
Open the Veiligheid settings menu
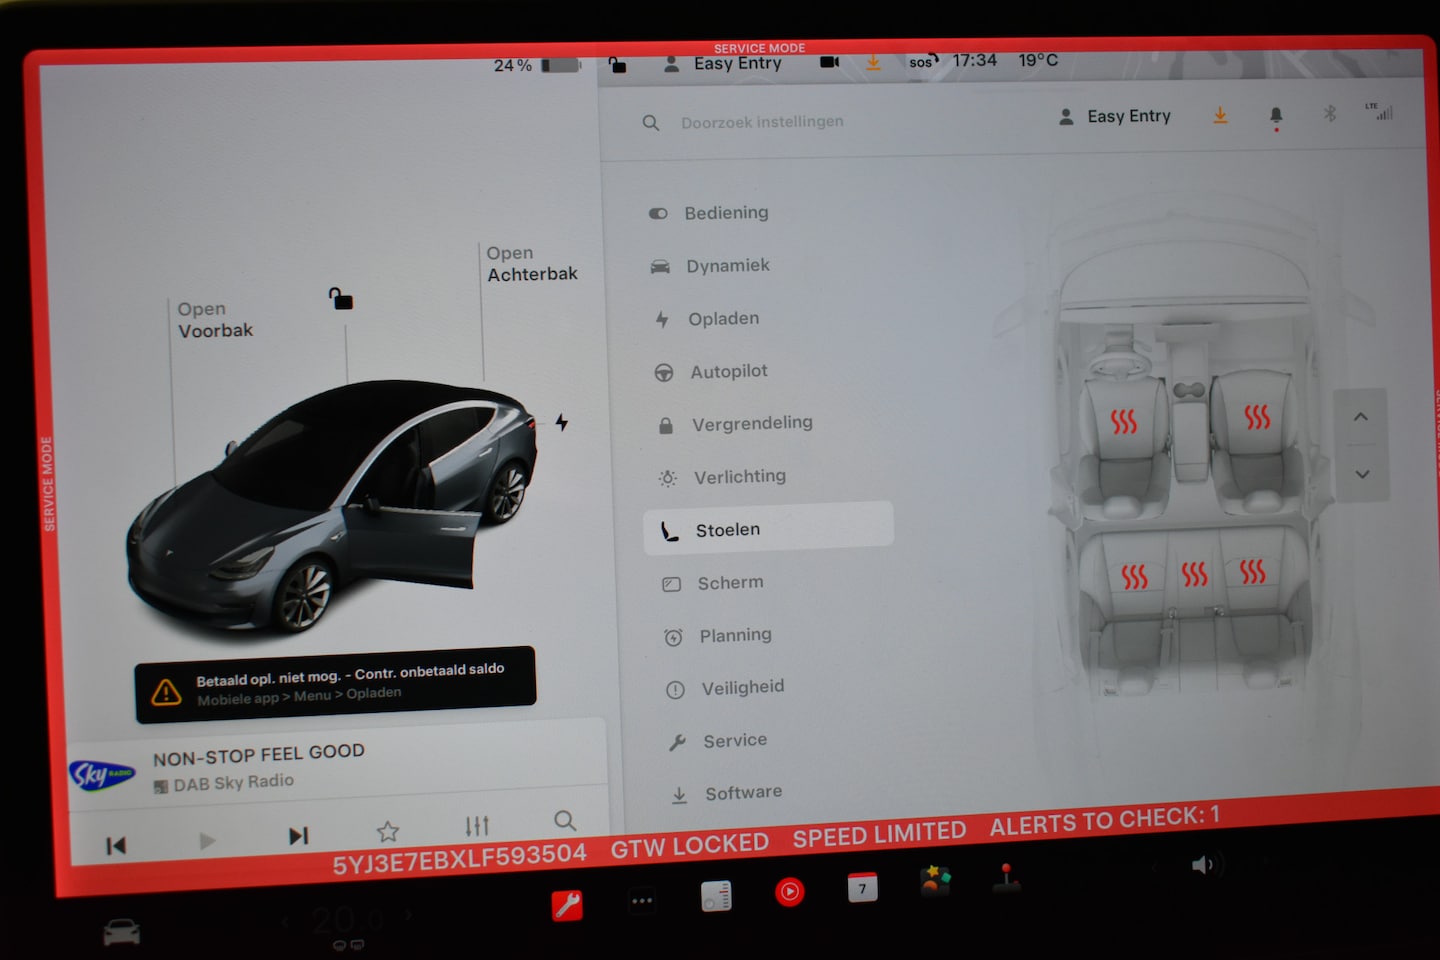725,688
